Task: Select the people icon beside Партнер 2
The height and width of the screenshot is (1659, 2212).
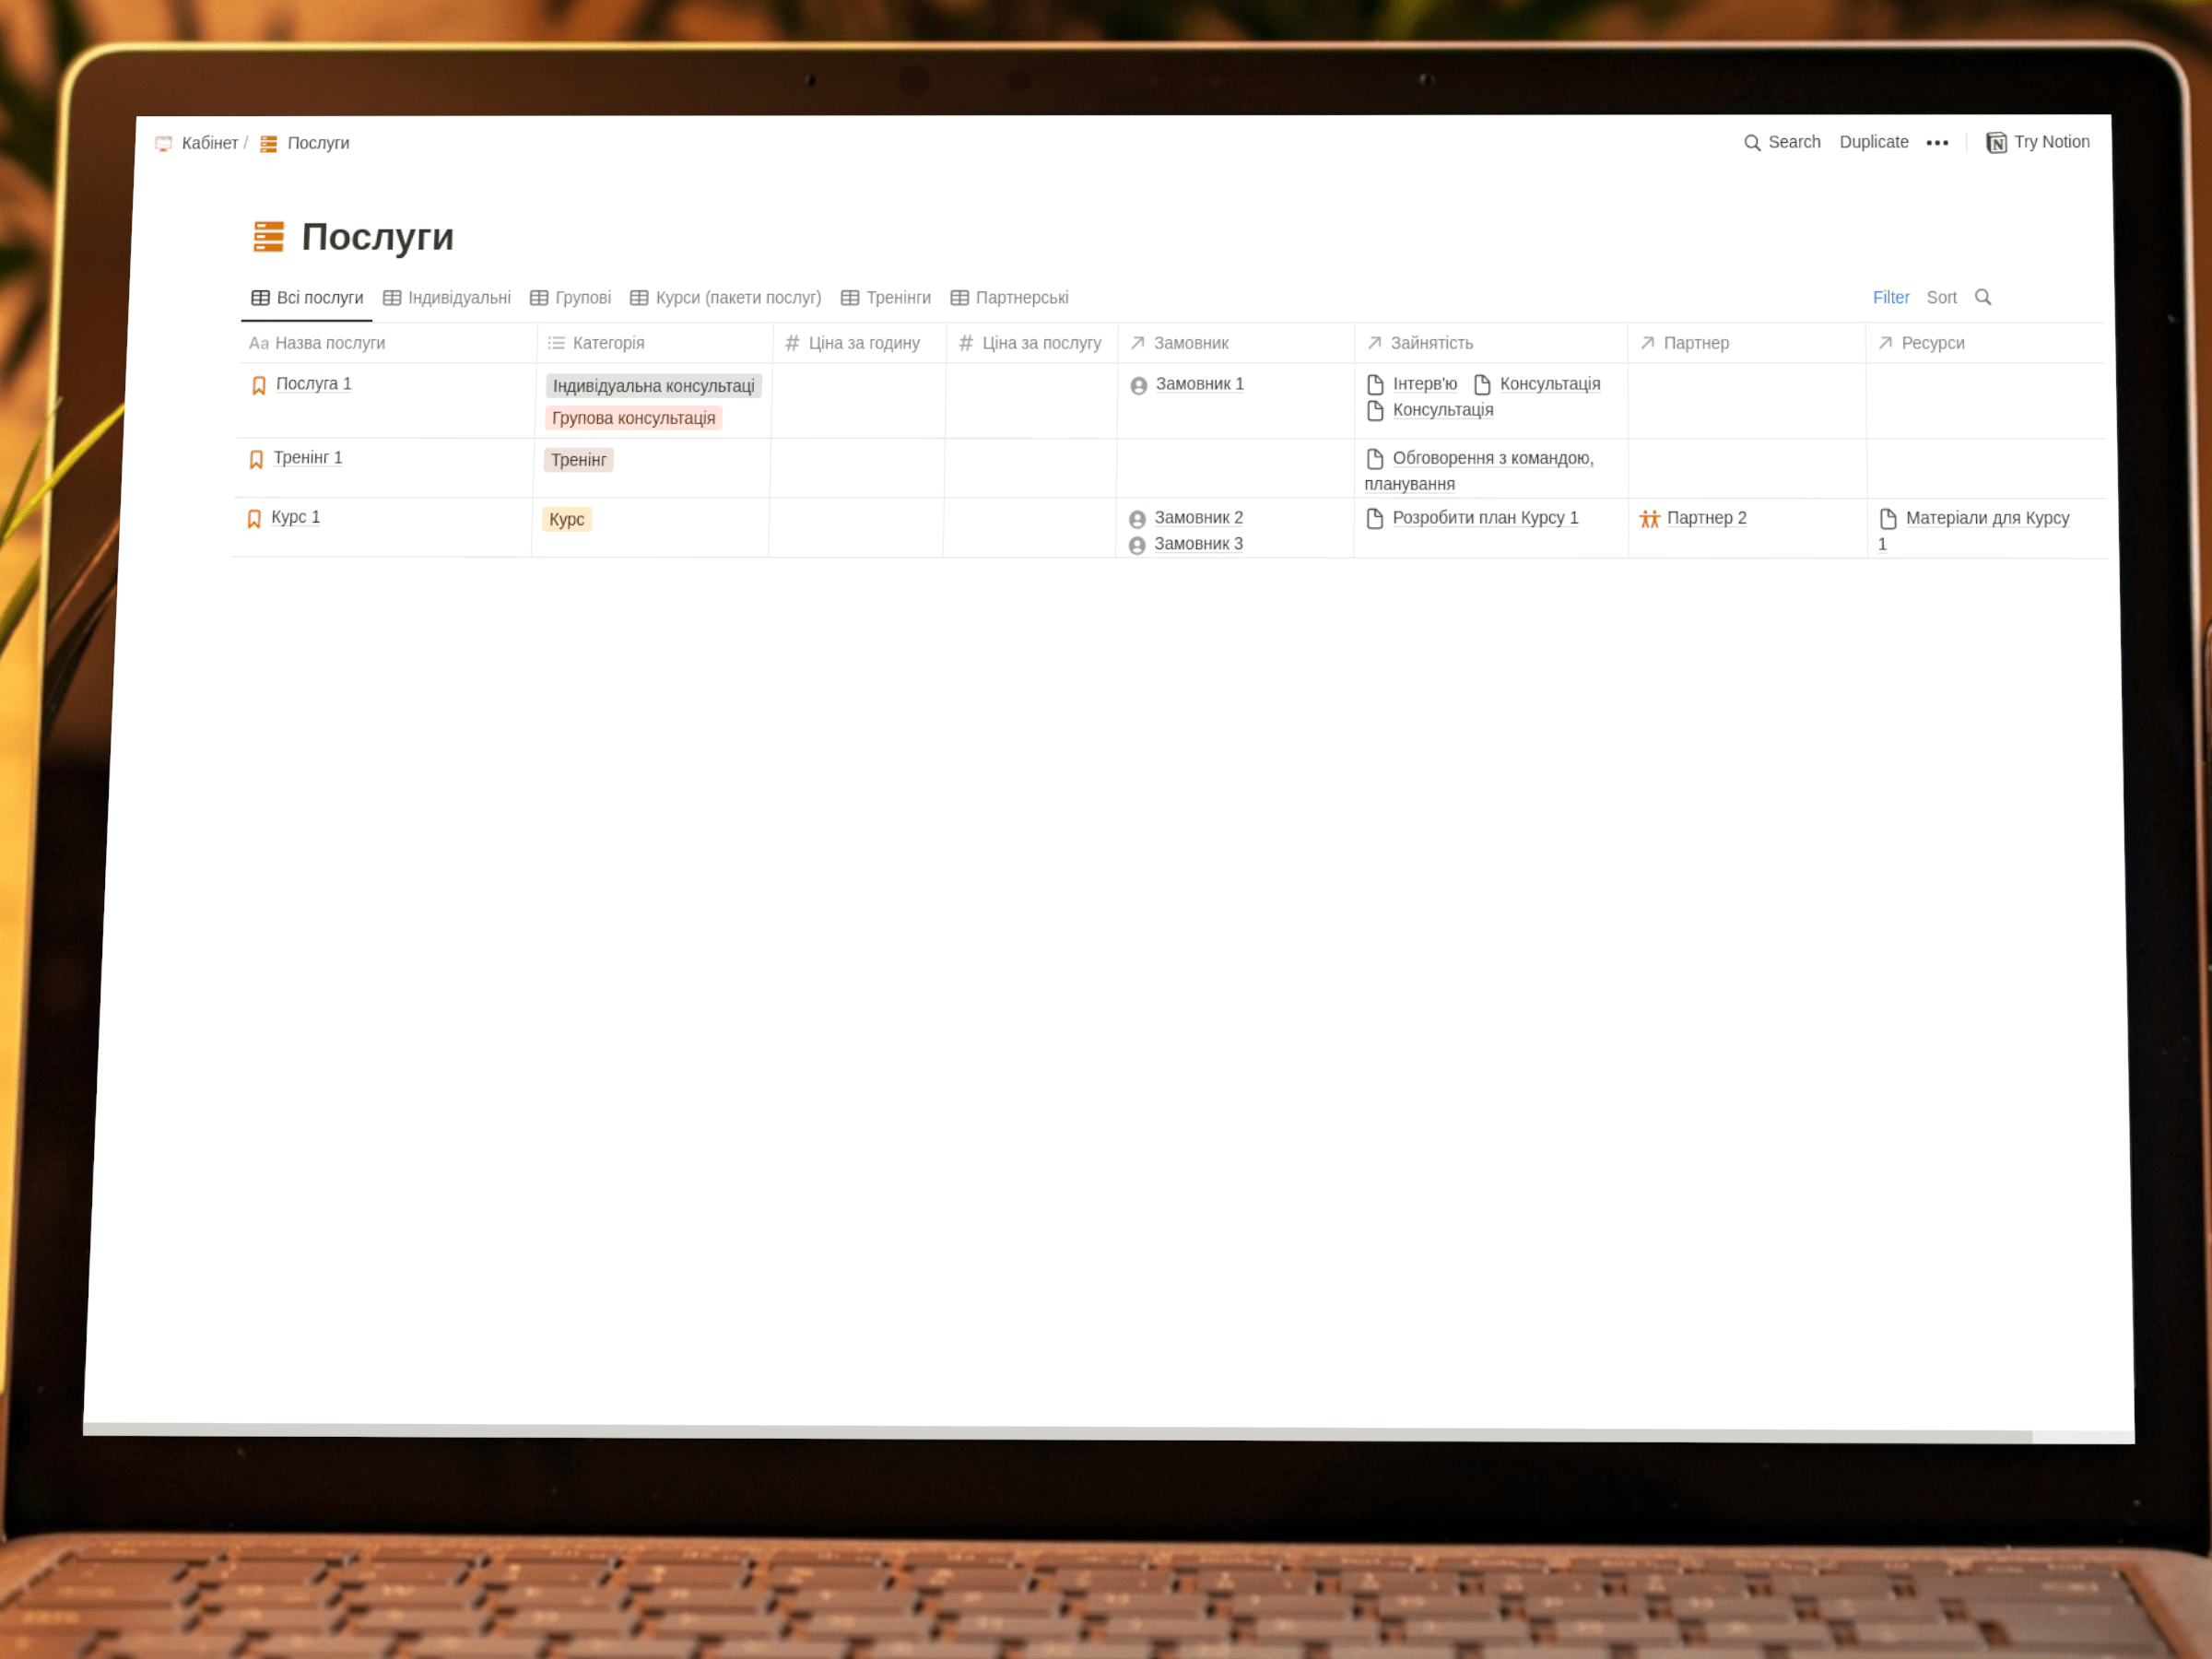Action: (x=1649, y=519)
